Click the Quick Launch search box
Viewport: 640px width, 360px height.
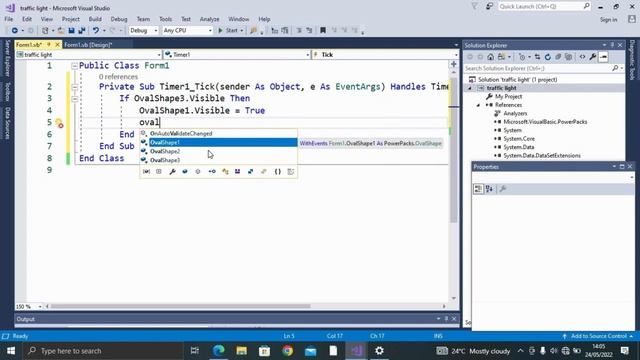coord(544,7)
